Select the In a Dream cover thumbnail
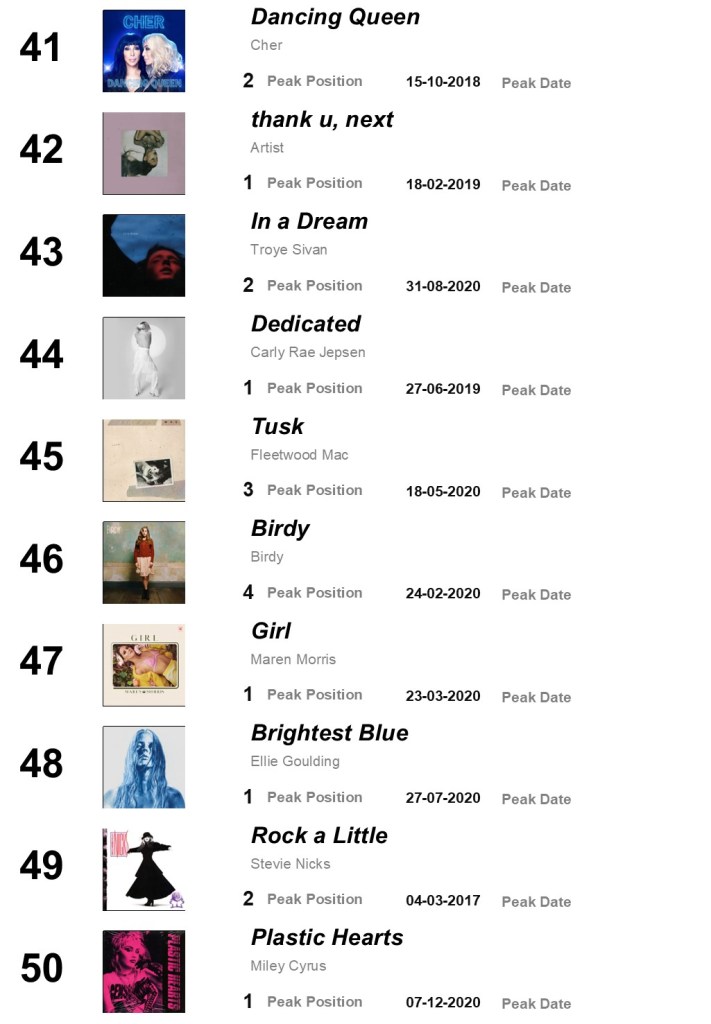 click(x=143, y=255)
